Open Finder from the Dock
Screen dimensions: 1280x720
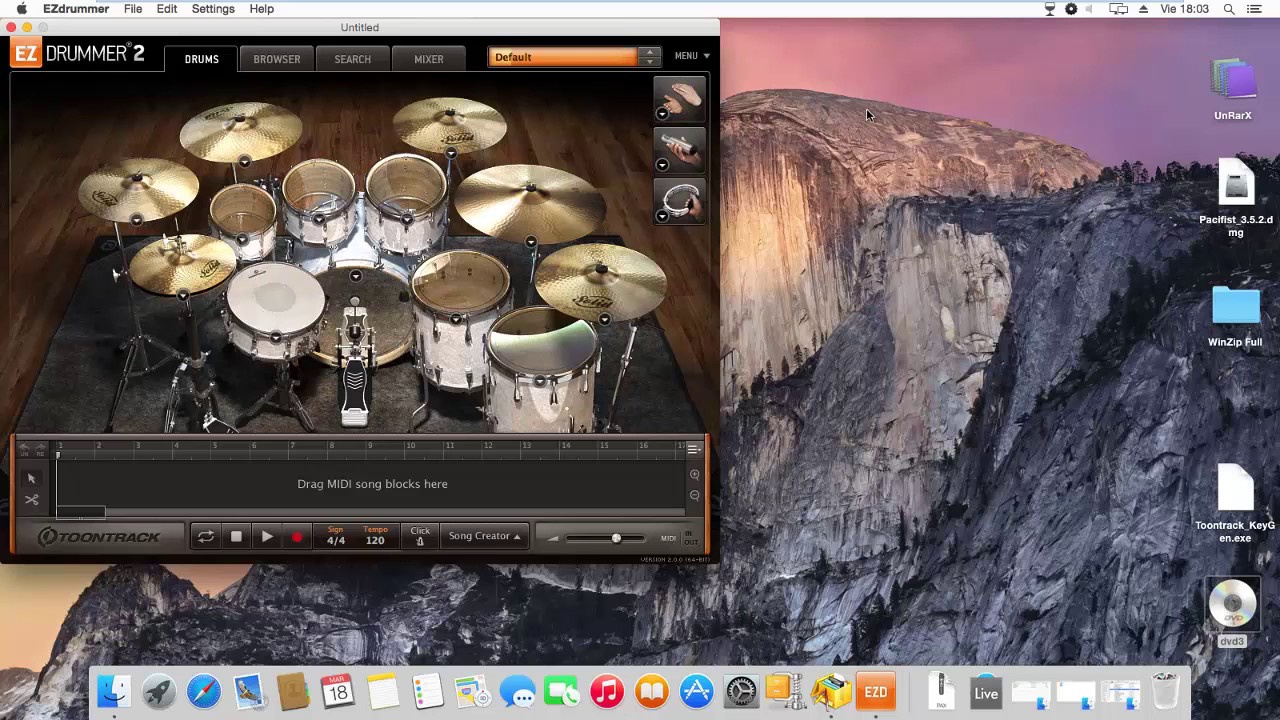(x=114, y=691)
